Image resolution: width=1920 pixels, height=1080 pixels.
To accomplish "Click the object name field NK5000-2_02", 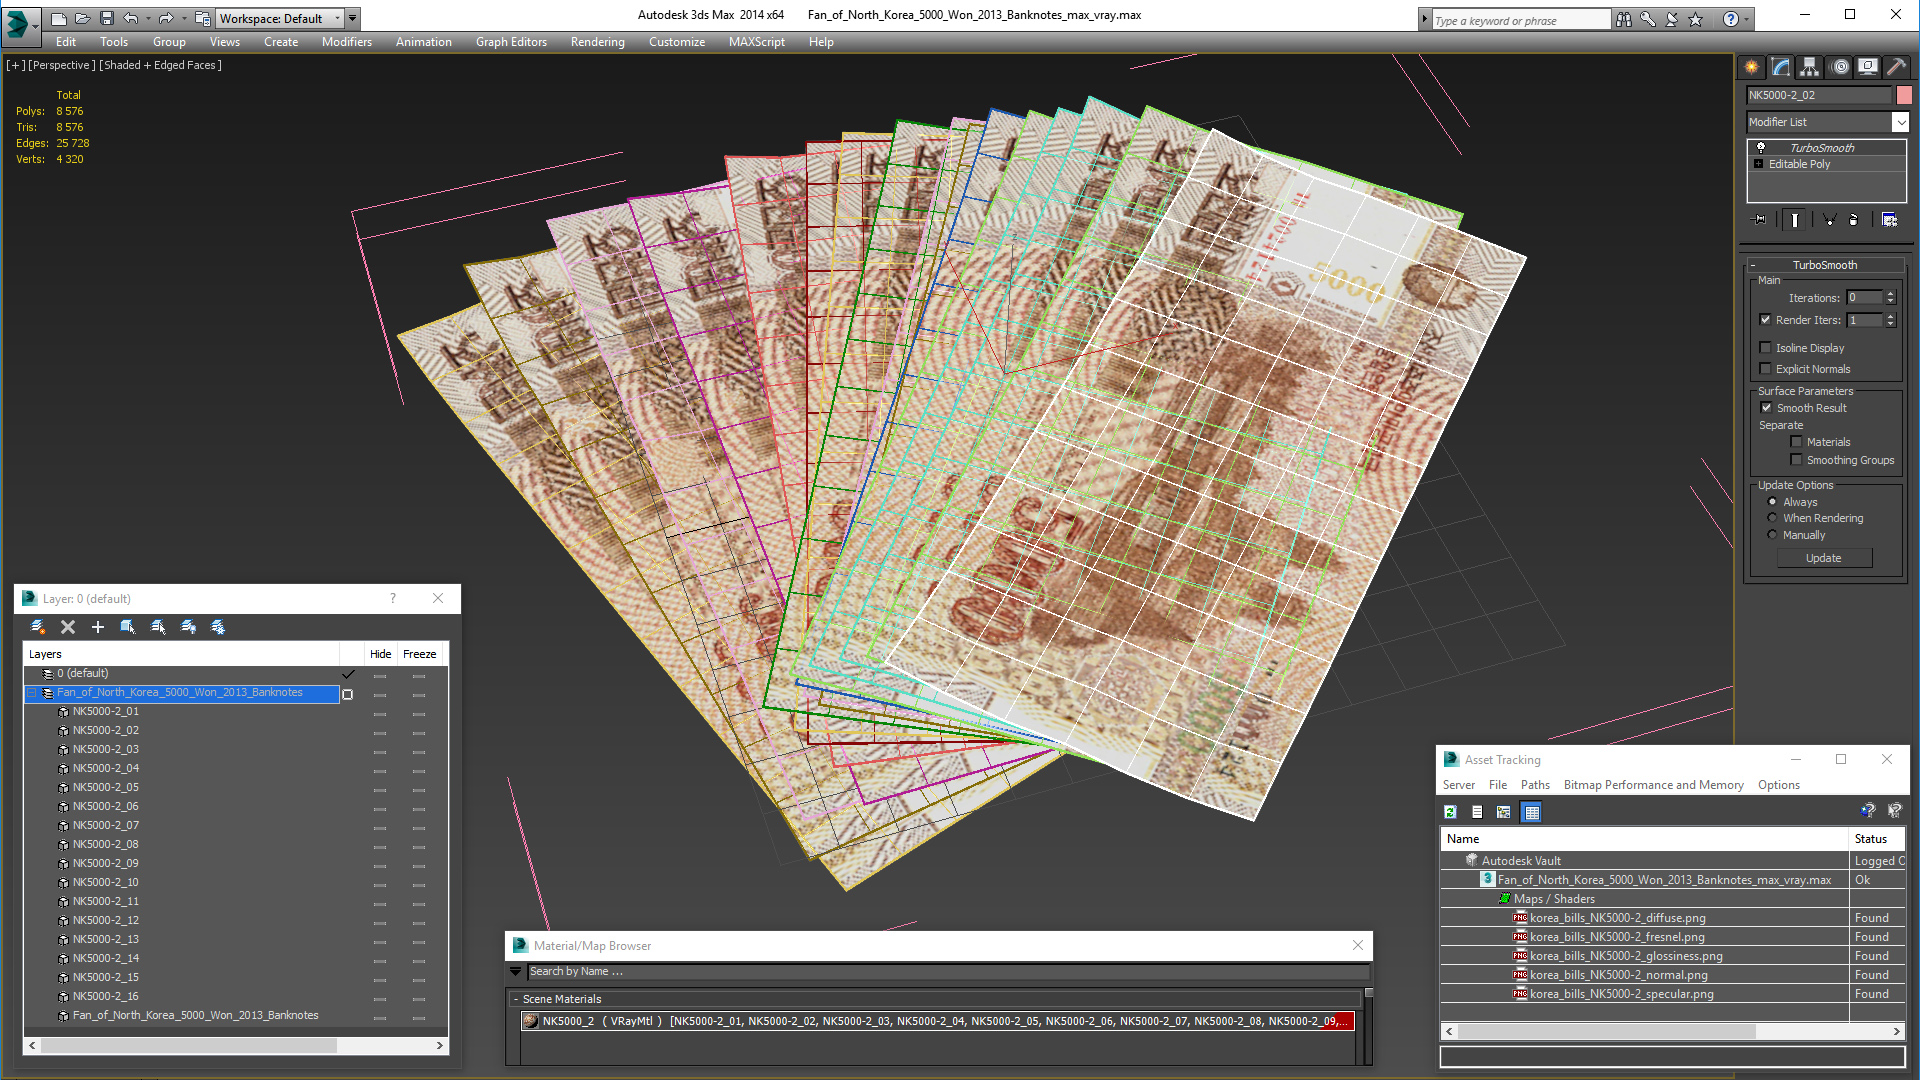I will pyautogui.click(x=1819, y=95).
